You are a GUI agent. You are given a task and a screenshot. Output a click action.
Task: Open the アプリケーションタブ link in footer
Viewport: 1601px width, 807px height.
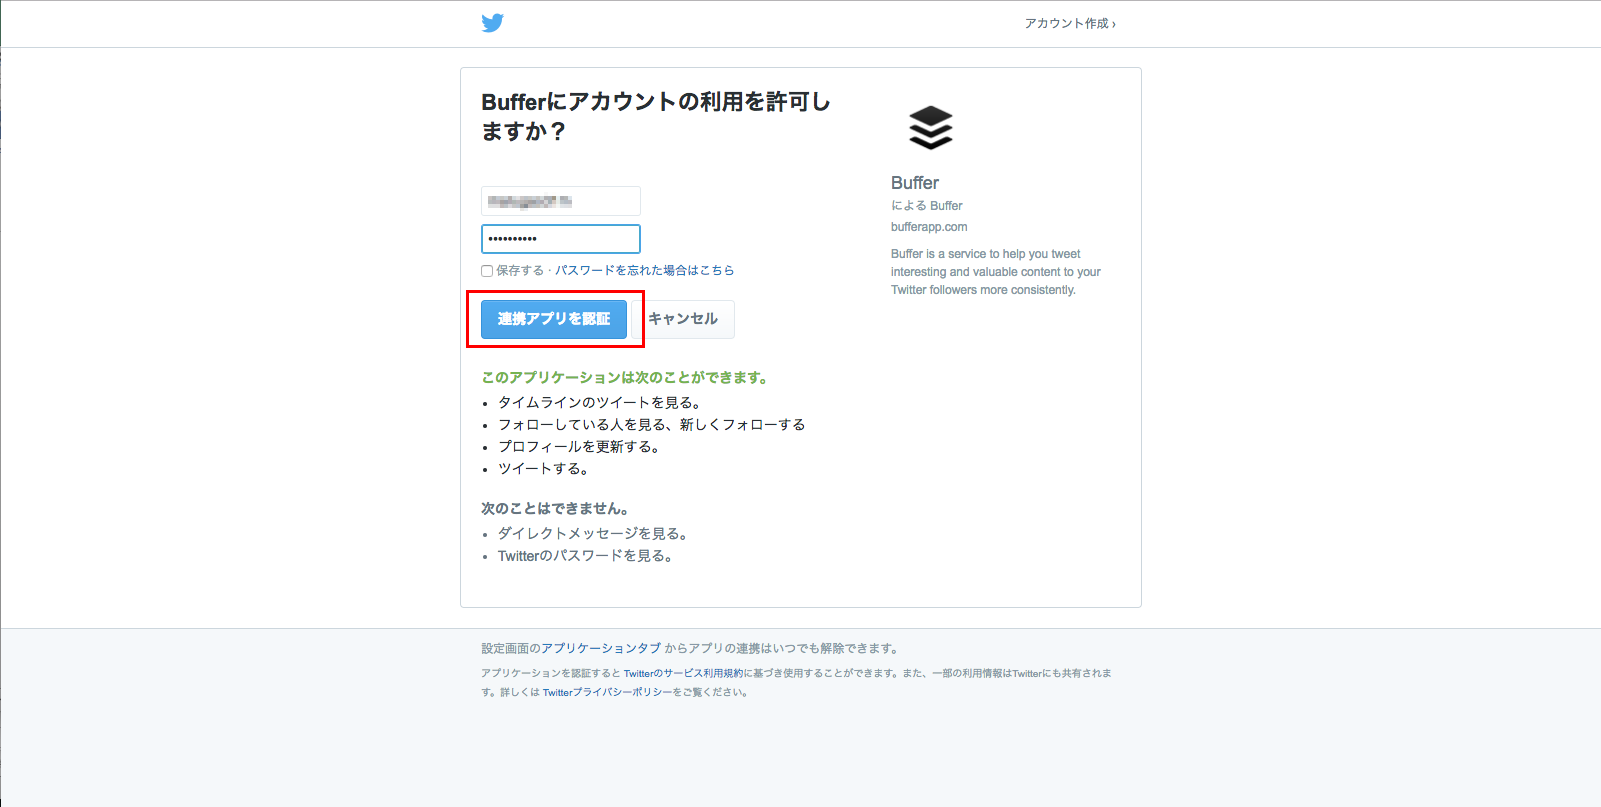pyautogui.click(x=601, y=648)
